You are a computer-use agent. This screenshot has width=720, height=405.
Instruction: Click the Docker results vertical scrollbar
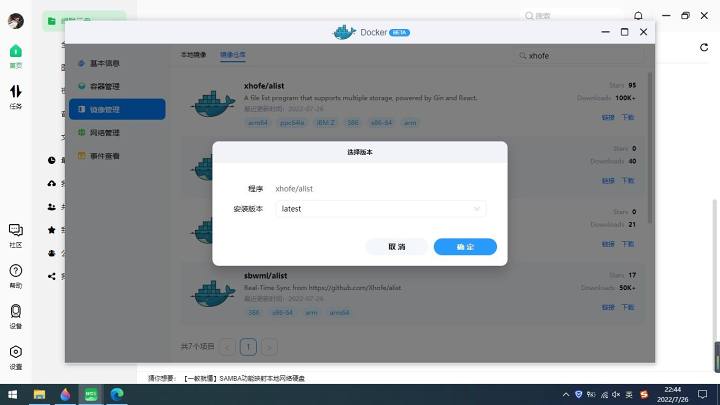click(x=650, y=147)
